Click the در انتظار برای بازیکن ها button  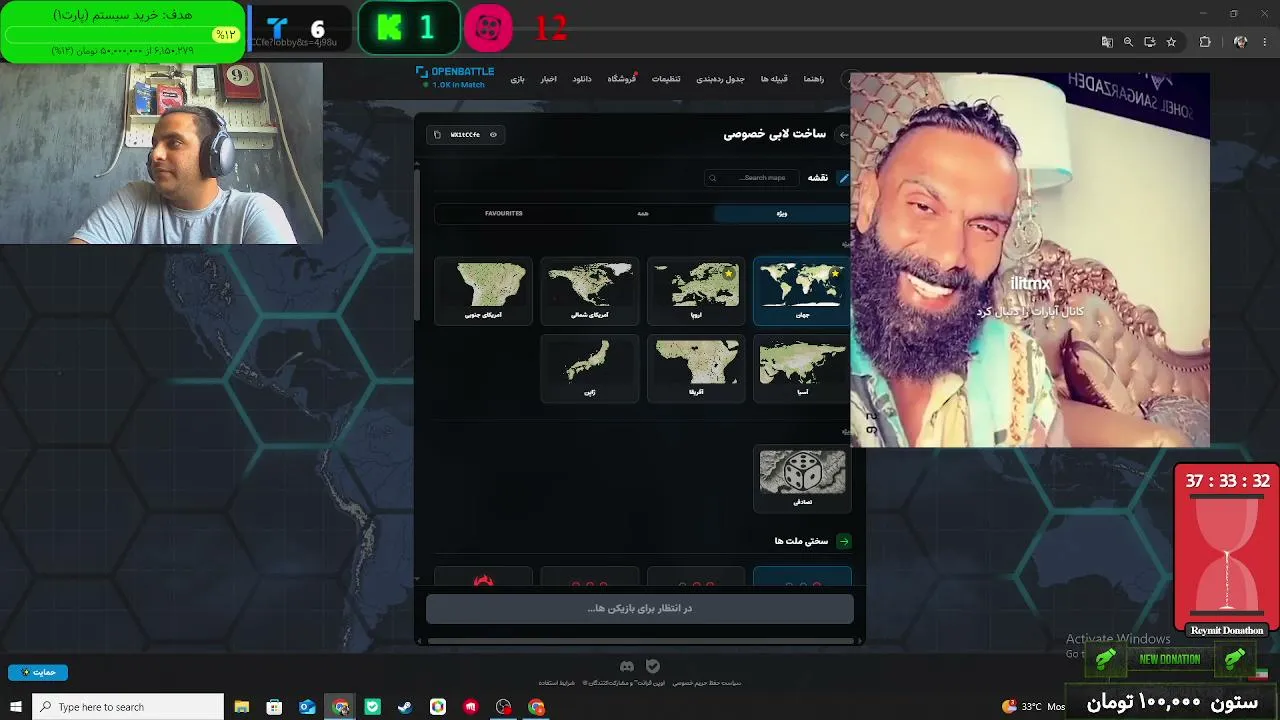[640, 608]
